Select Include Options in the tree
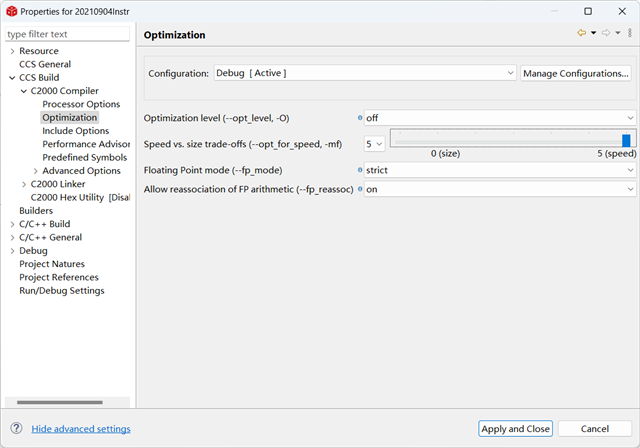The width and height of the screenshot is (640, 448). point(75,131)
